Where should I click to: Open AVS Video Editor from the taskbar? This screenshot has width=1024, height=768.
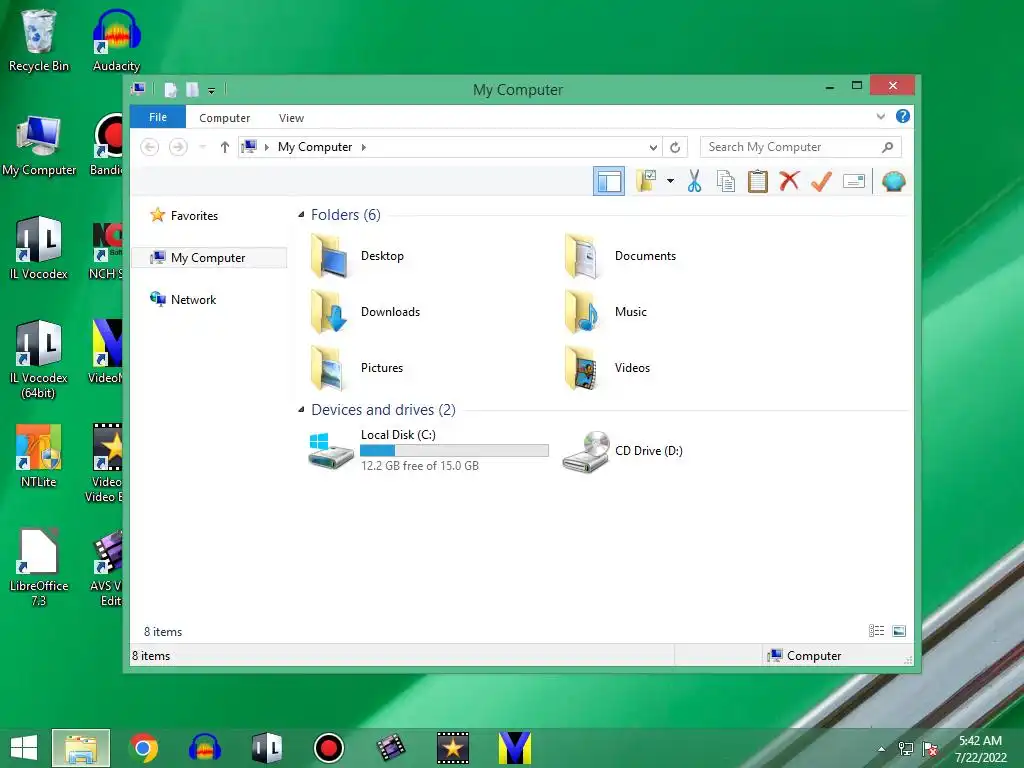[391, 748]
